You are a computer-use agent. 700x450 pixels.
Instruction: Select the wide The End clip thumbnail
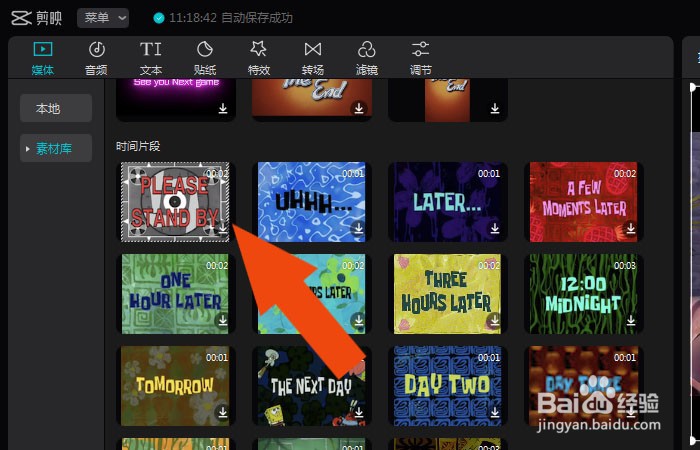pyautogui.click(x=312, y=98)
